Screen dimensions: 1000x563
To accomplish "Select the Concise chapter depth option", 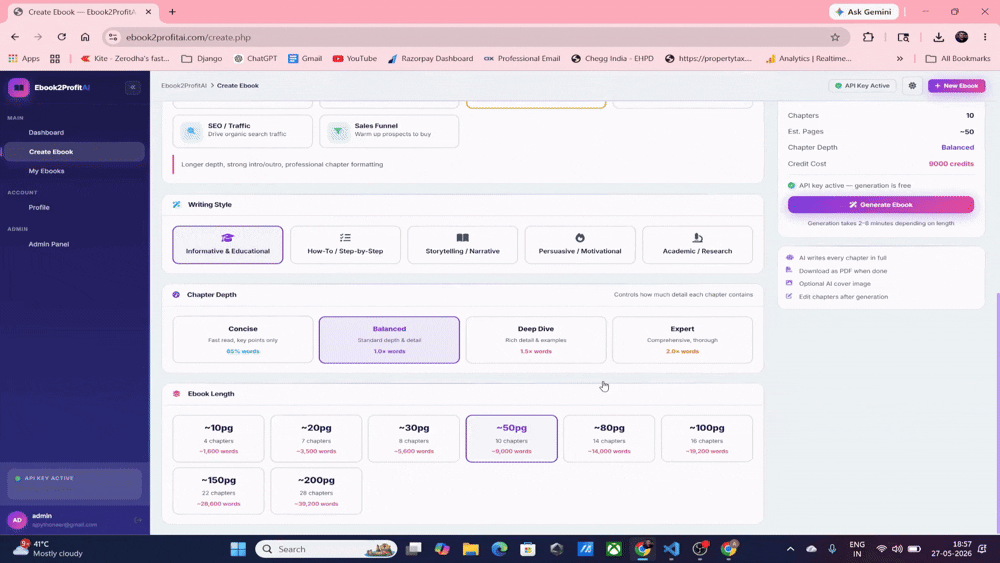I will coord(243,340).
